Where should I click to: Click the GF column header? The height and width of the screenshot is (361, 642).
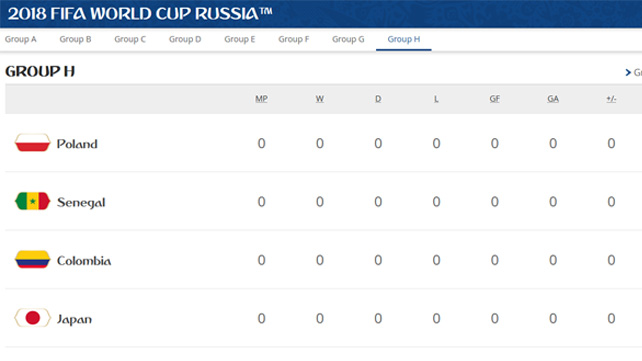(x=495, y=99)
